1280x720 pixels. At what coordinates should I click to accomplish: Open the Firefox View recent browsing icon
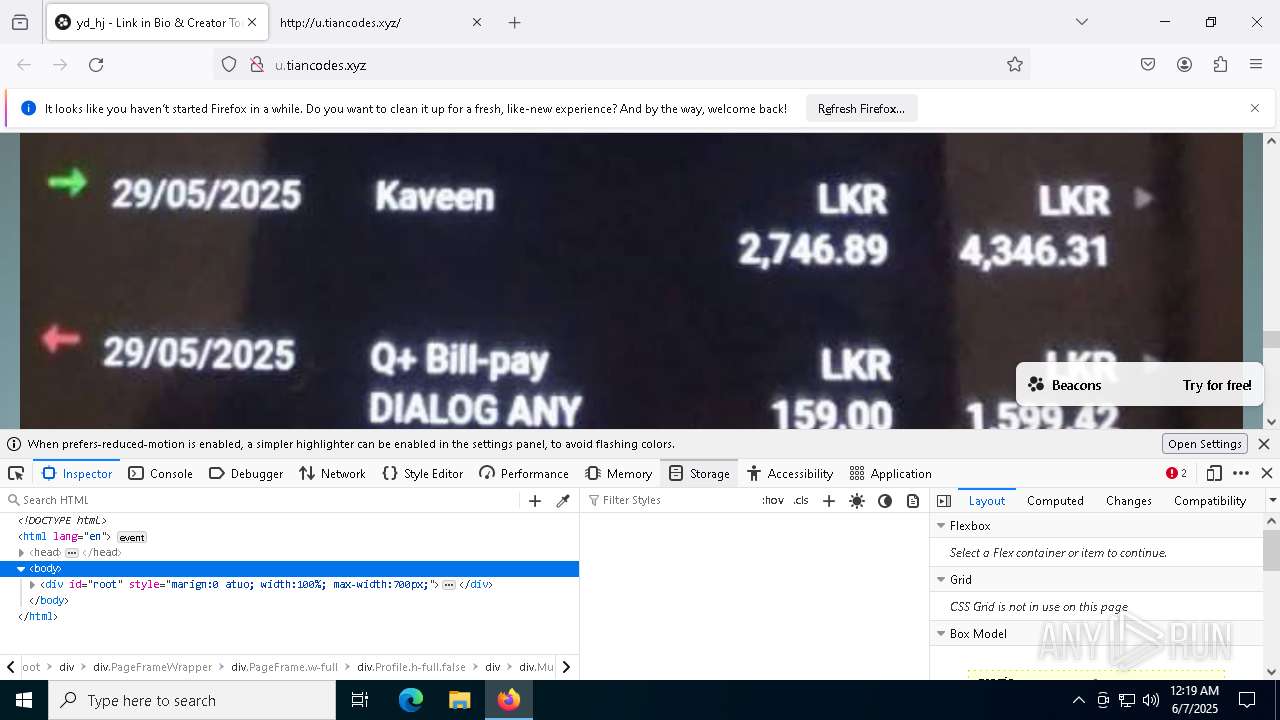pos(20,22)
